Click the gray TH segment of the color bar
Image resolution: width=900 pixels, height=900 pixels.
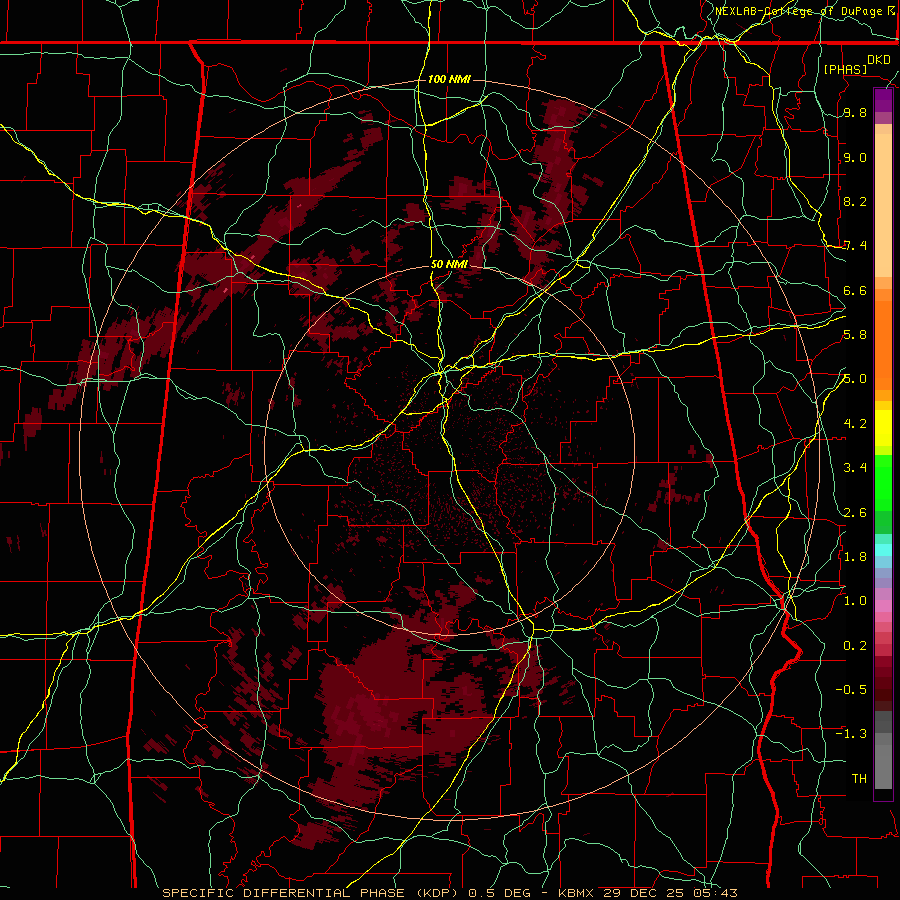click(883, 763)
